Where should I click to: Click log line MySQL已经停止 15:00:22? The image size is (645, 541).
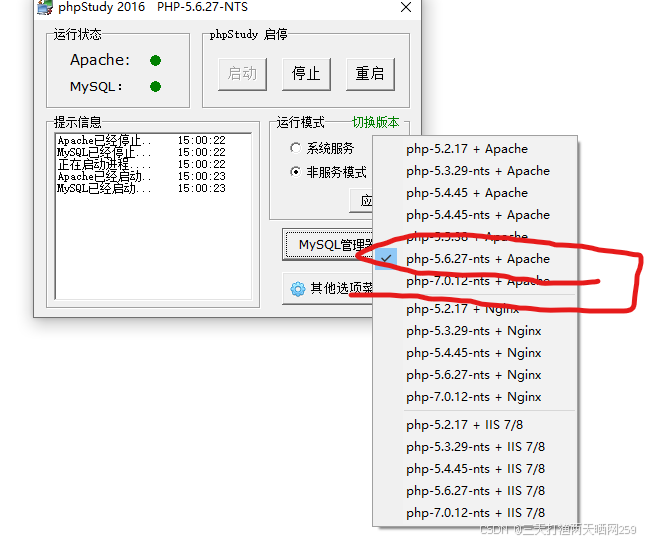[x=142, y=152]
